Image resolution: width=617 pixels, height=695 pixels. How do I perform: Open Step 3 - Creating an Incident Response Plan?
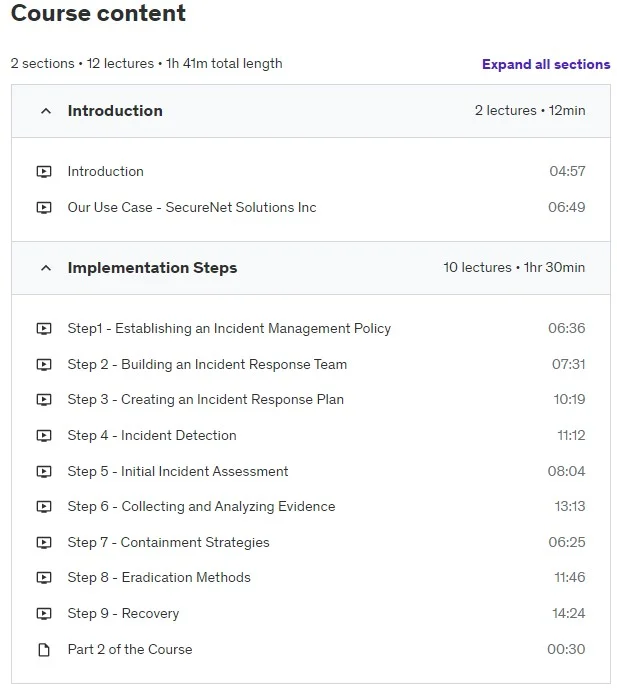tap(206, 399)
